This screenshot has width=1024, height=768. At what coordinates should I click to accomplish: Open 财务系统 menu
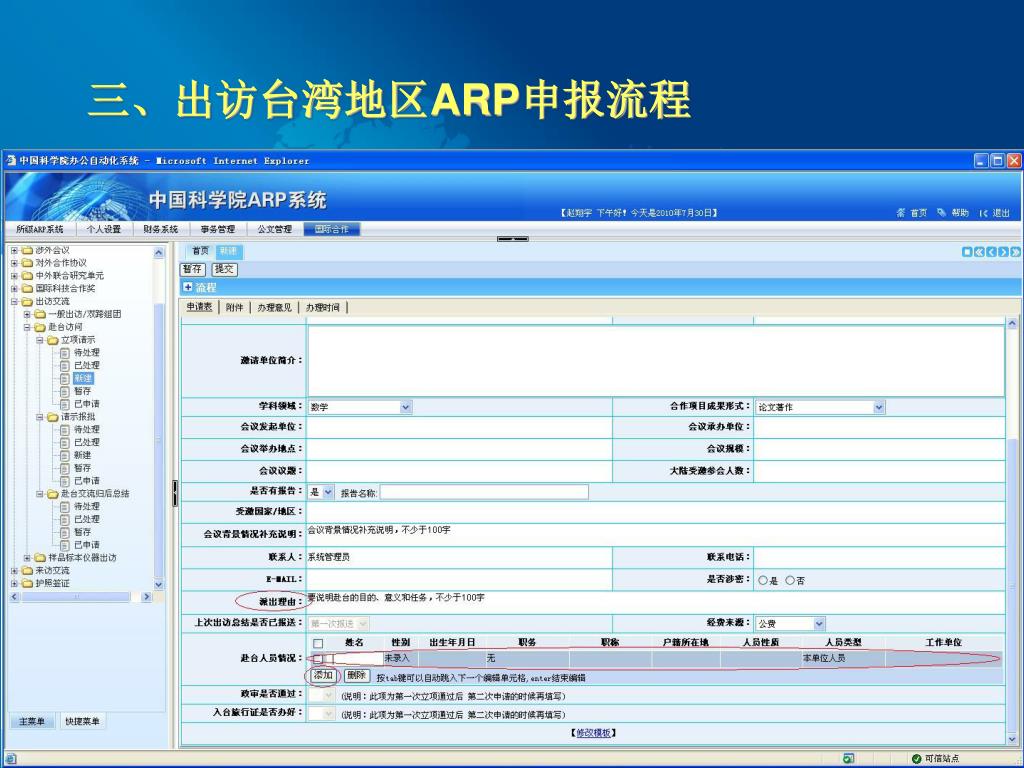pos(161,229)
